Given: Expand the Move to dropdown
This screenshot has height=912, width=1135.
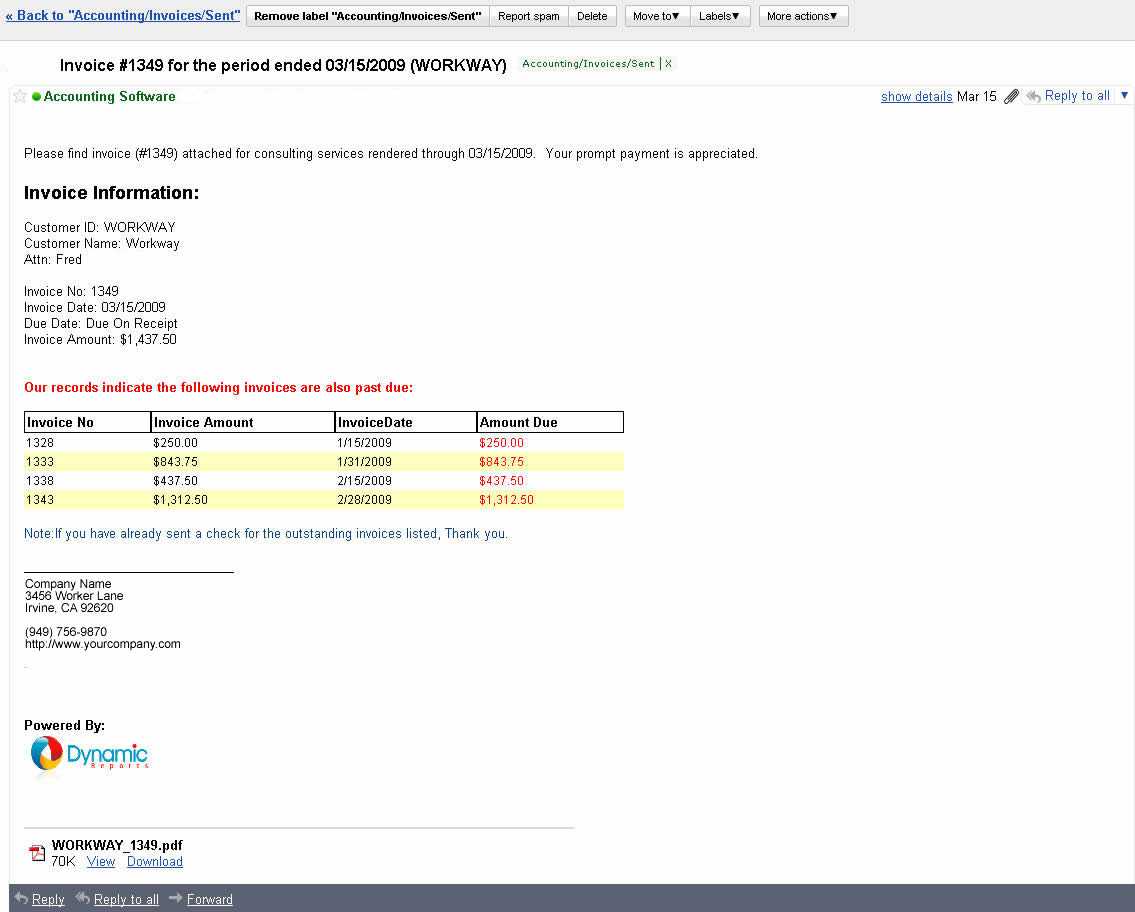Looking at the screenshot, I should coord(656,16).
